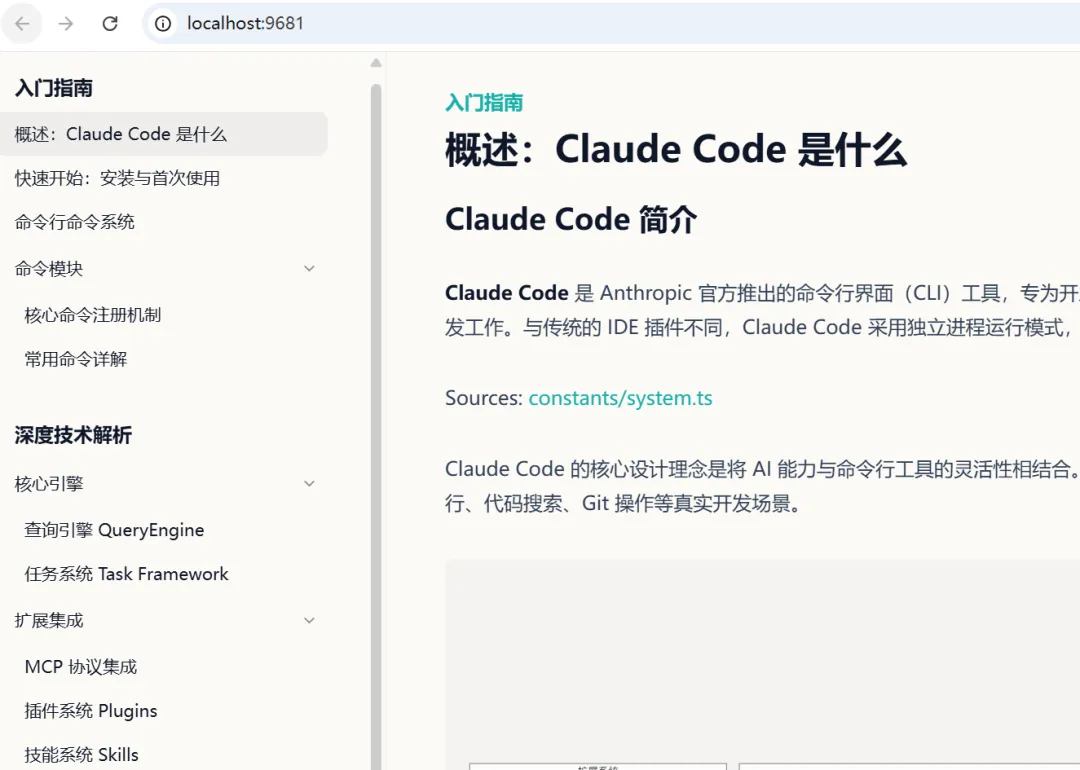Open MCP 协议集成 page
The image size is (1080, 770).
(x=81, y=667)
